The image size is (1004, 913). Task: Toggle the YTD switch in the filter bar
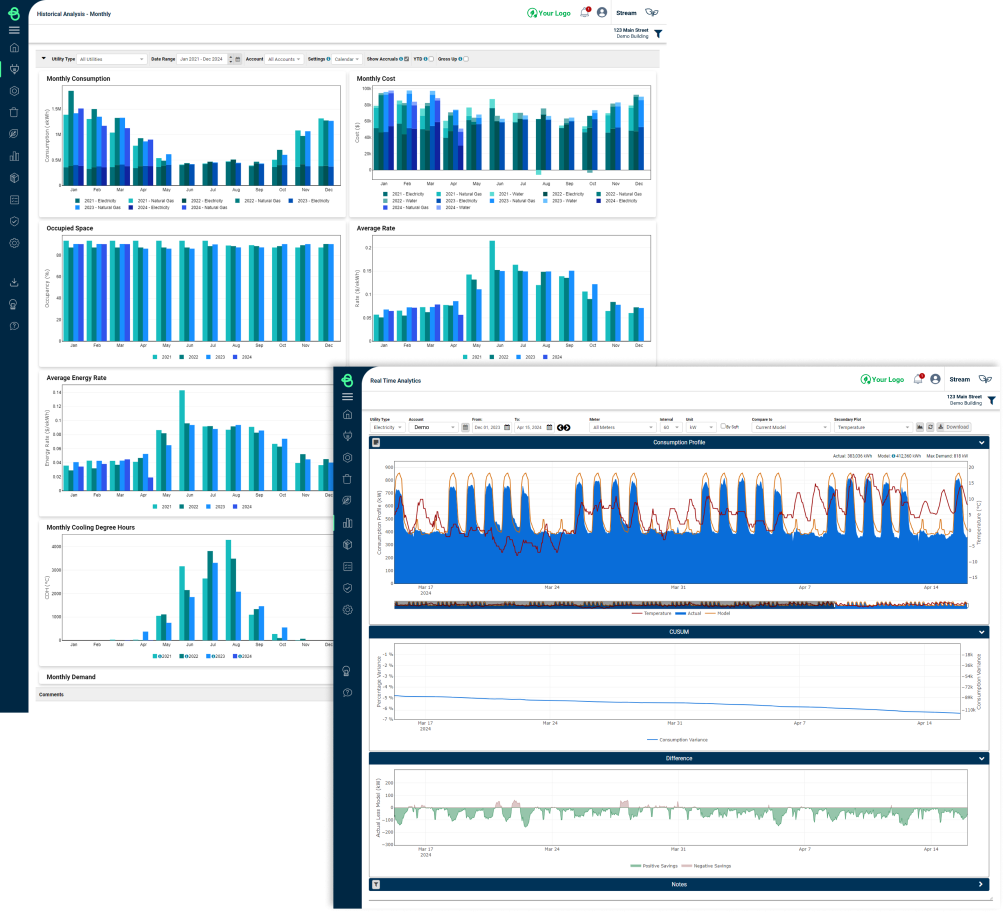click(x=429, y=58)
